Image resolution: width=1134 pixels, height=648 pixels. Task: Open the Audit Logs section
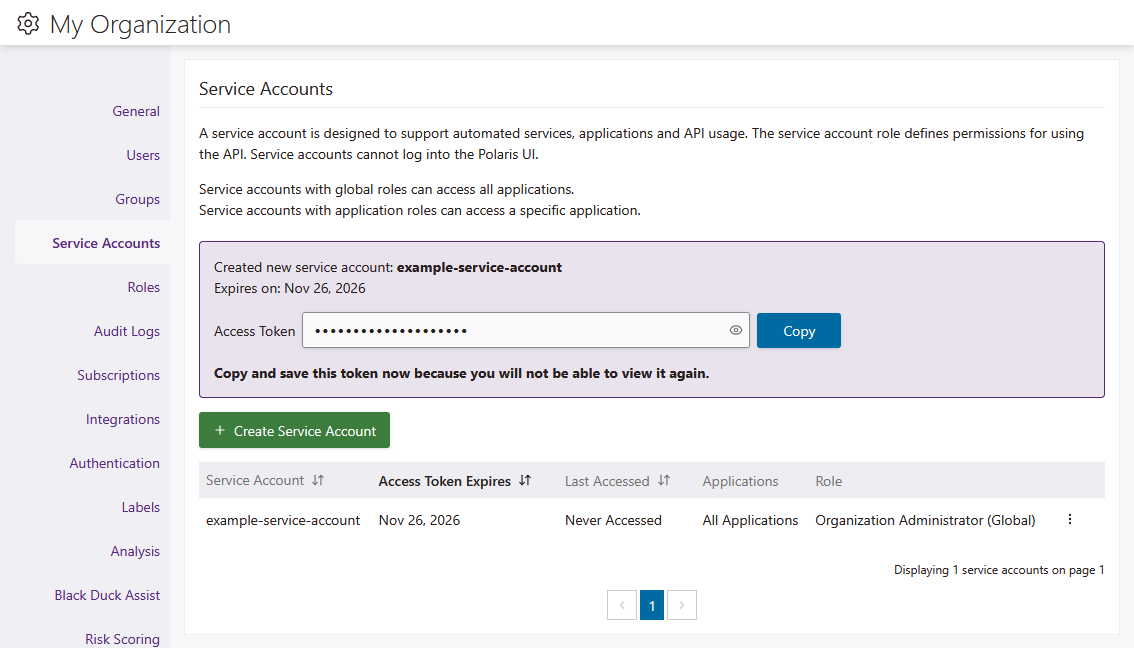coord(127,331)
